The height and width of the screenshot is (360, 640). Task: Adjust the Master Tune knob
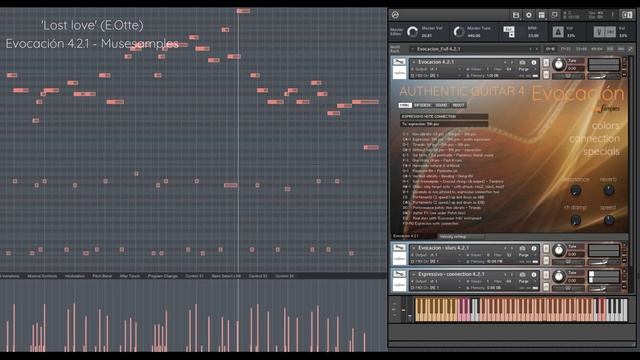(459, 32)
